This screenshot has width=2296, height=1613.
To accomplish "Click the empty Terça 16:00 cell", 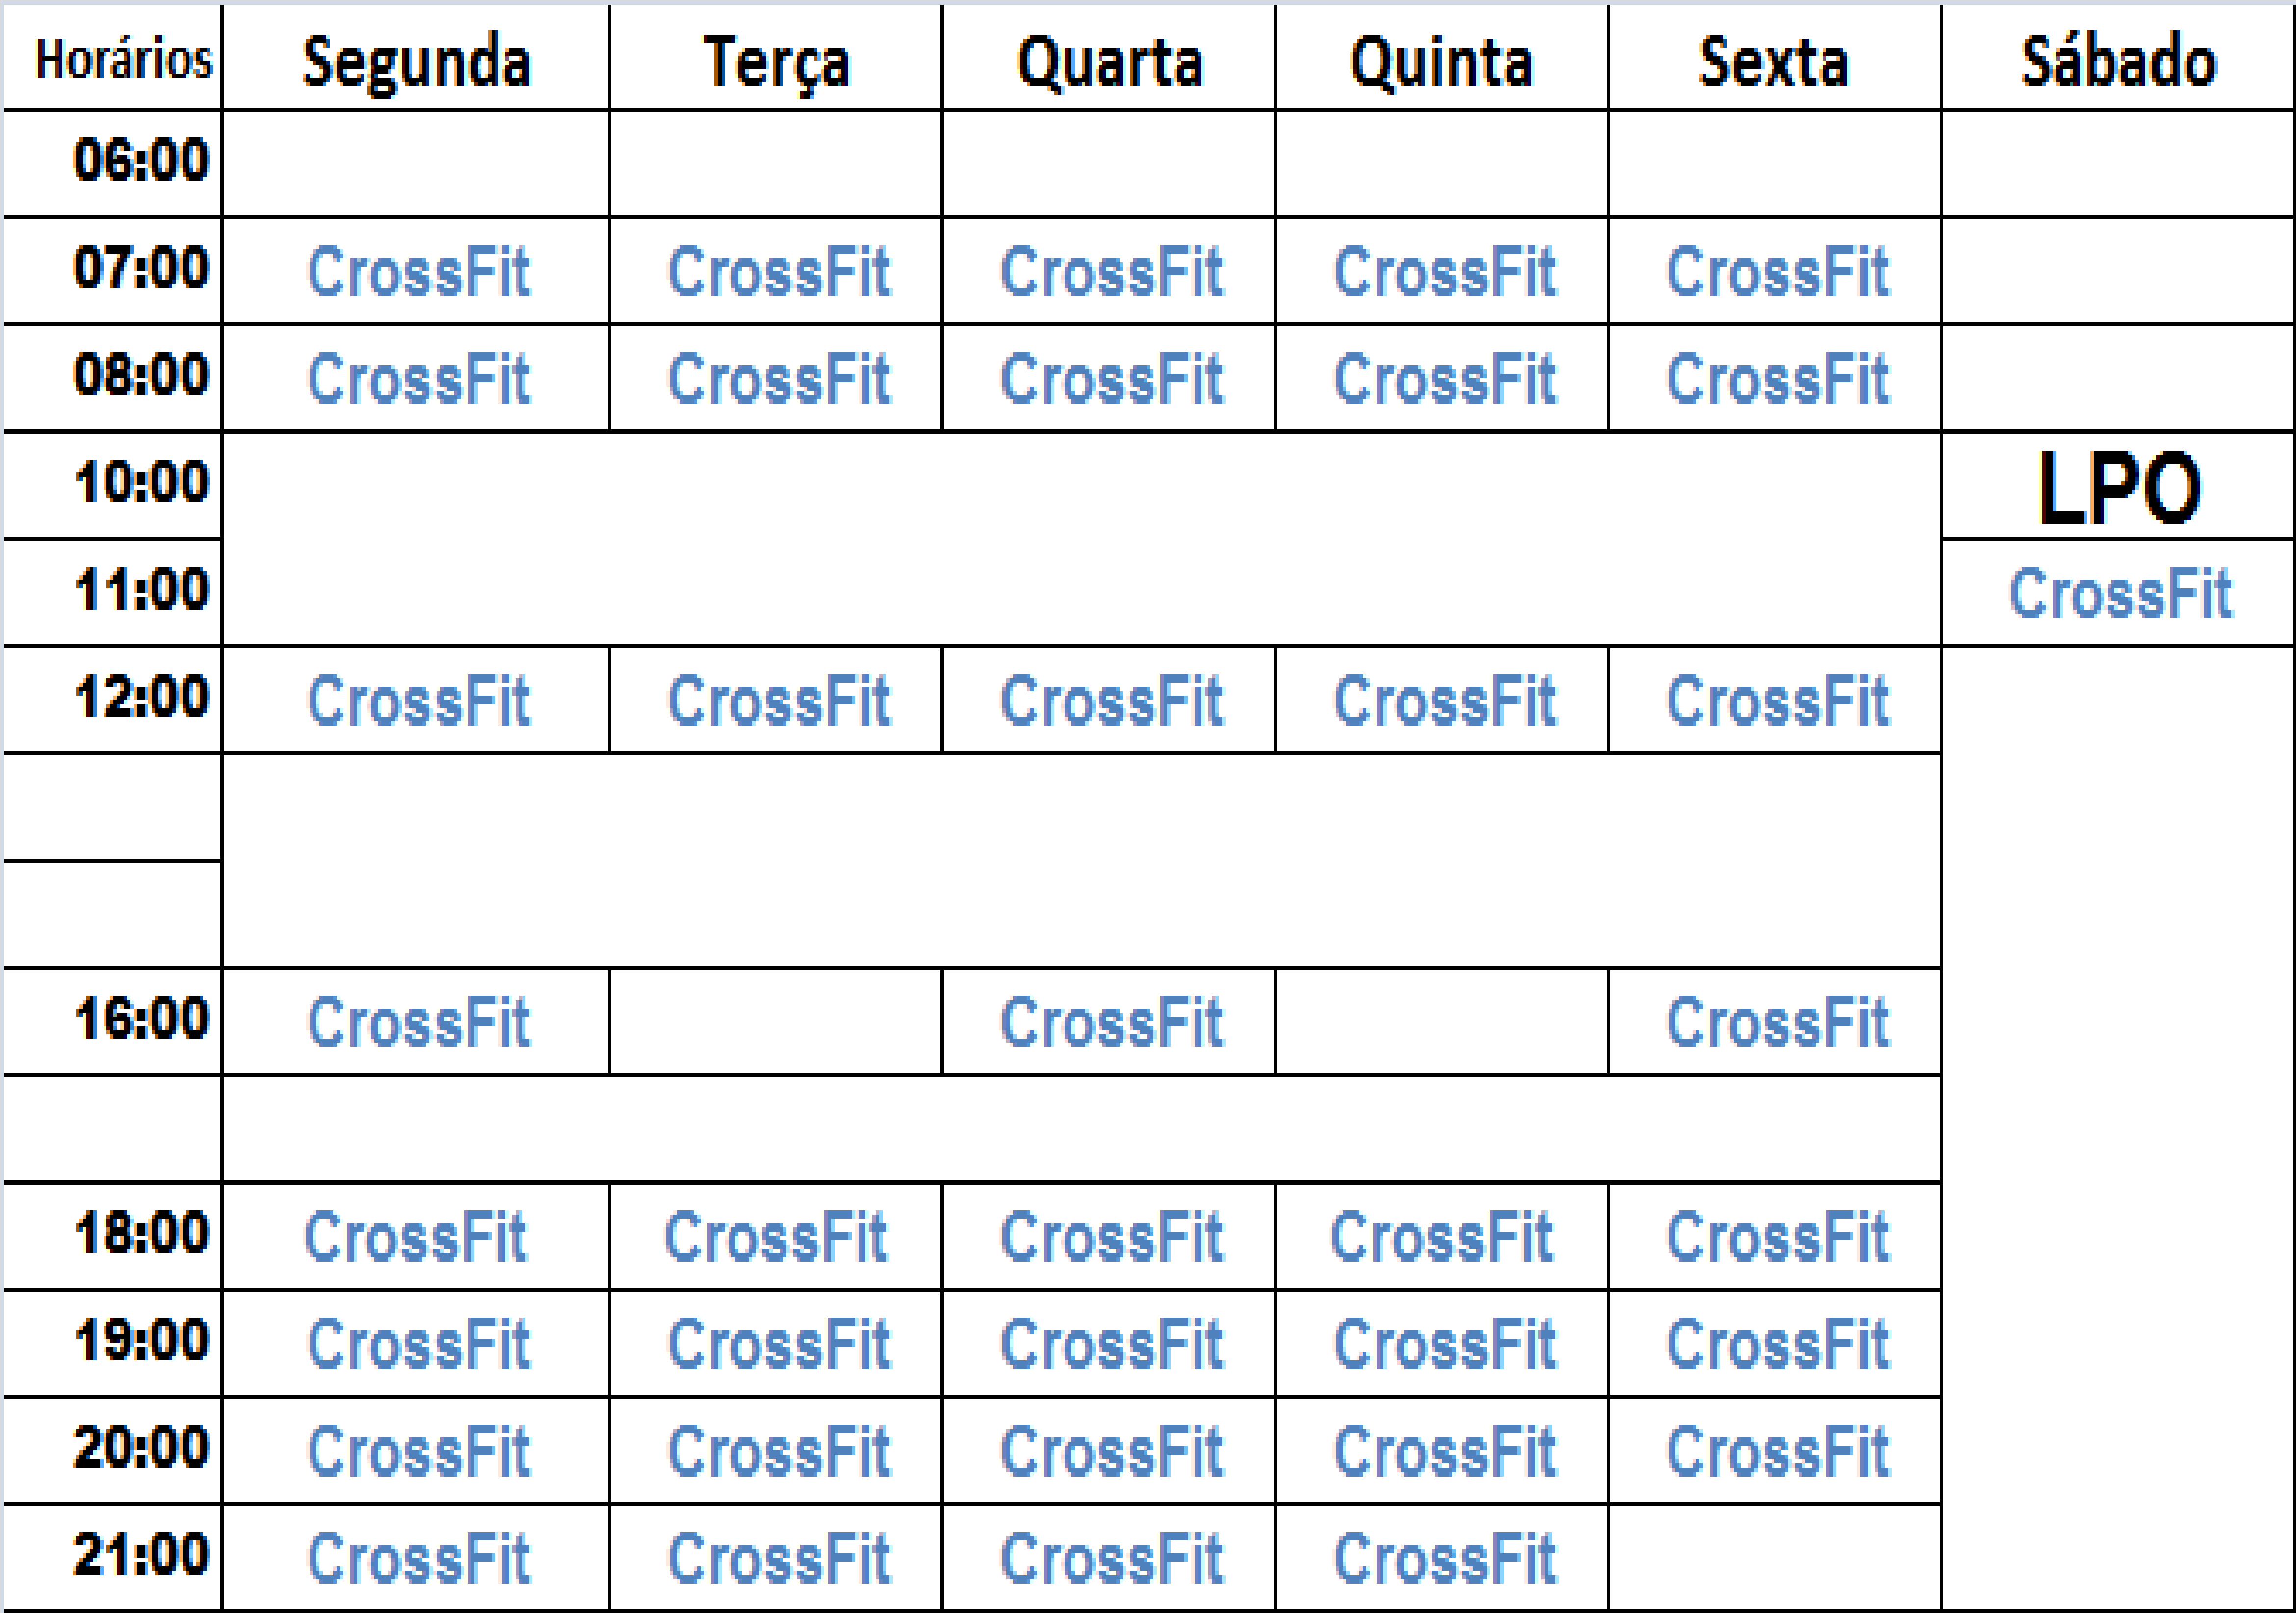I will [x=776, y=1022].
